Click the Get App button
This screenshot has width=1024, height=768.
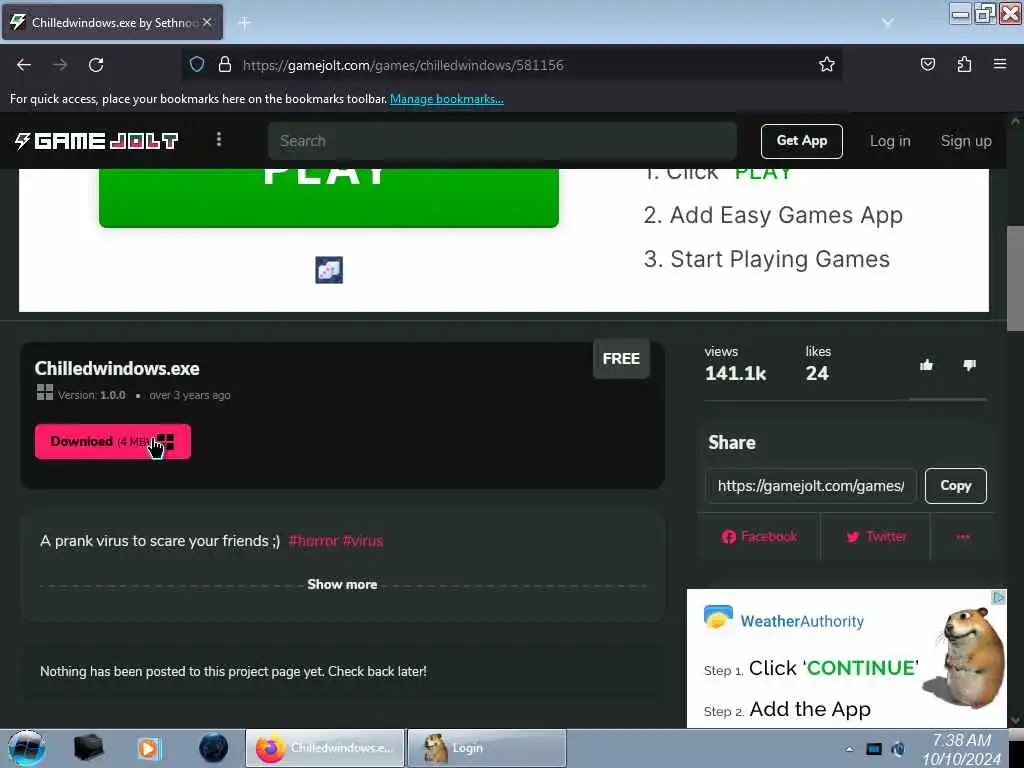(x=801, y=141)
